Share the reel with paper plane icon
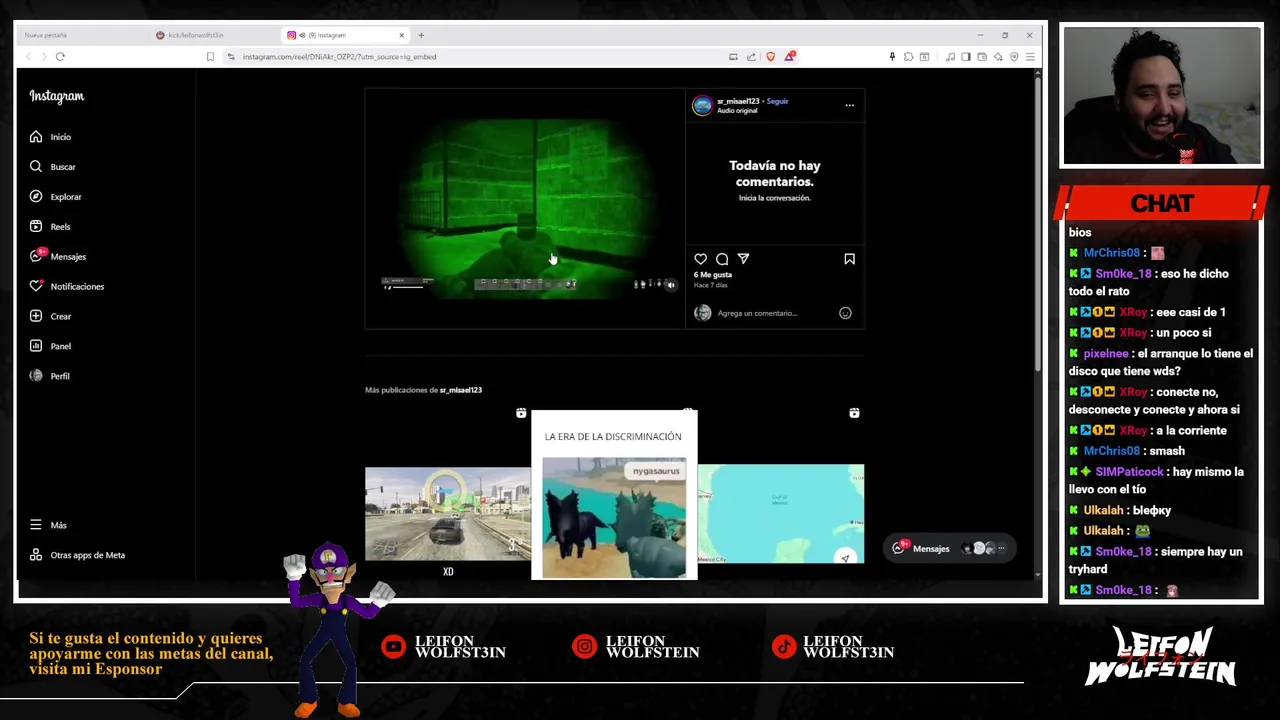The height and width of the screenshot is (720, 1280). pyautogui.click(x=743, y=259)
